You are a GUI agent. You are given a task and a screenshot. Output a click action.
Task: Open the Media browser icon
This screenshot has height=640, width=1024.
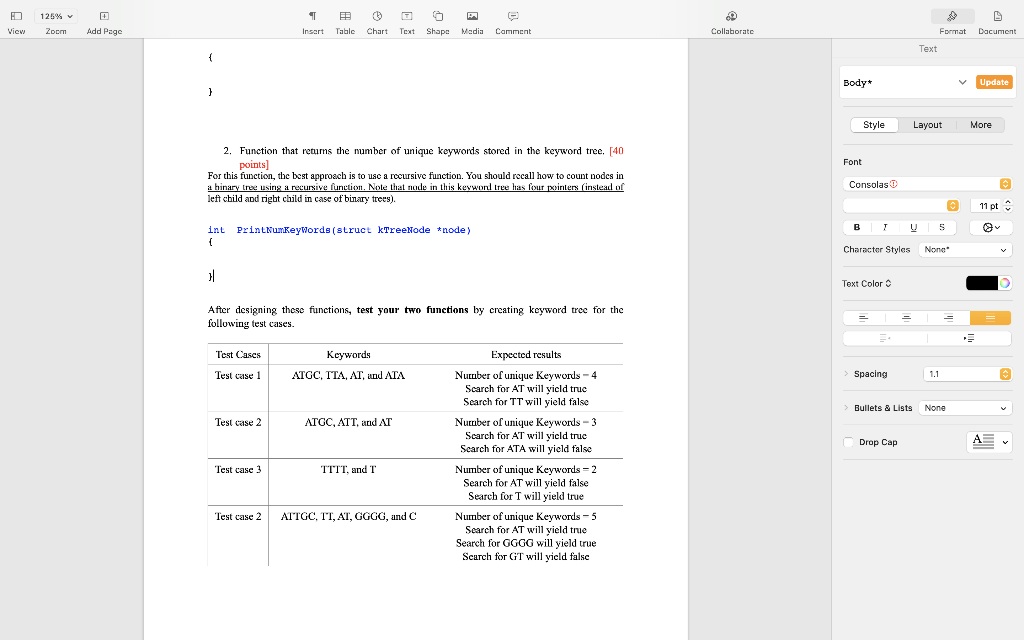pos(472,20)
